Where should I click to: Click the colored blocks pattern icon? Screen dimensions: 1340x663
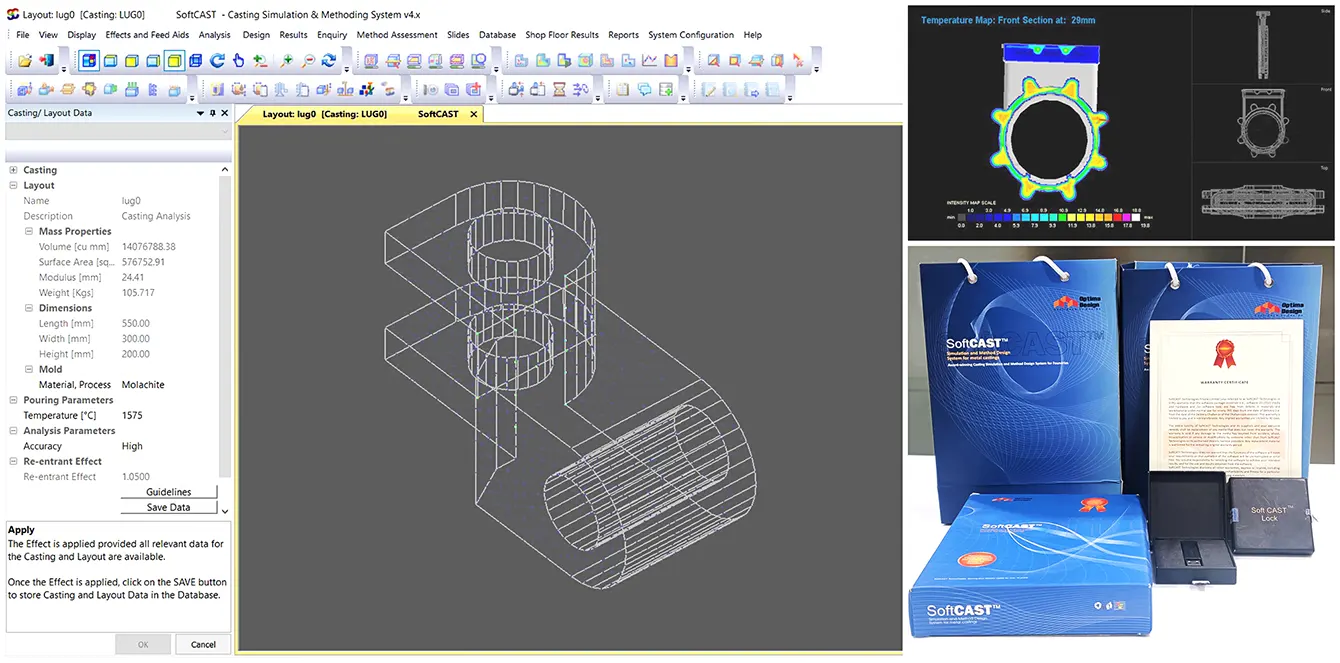(x=367, y=89)
